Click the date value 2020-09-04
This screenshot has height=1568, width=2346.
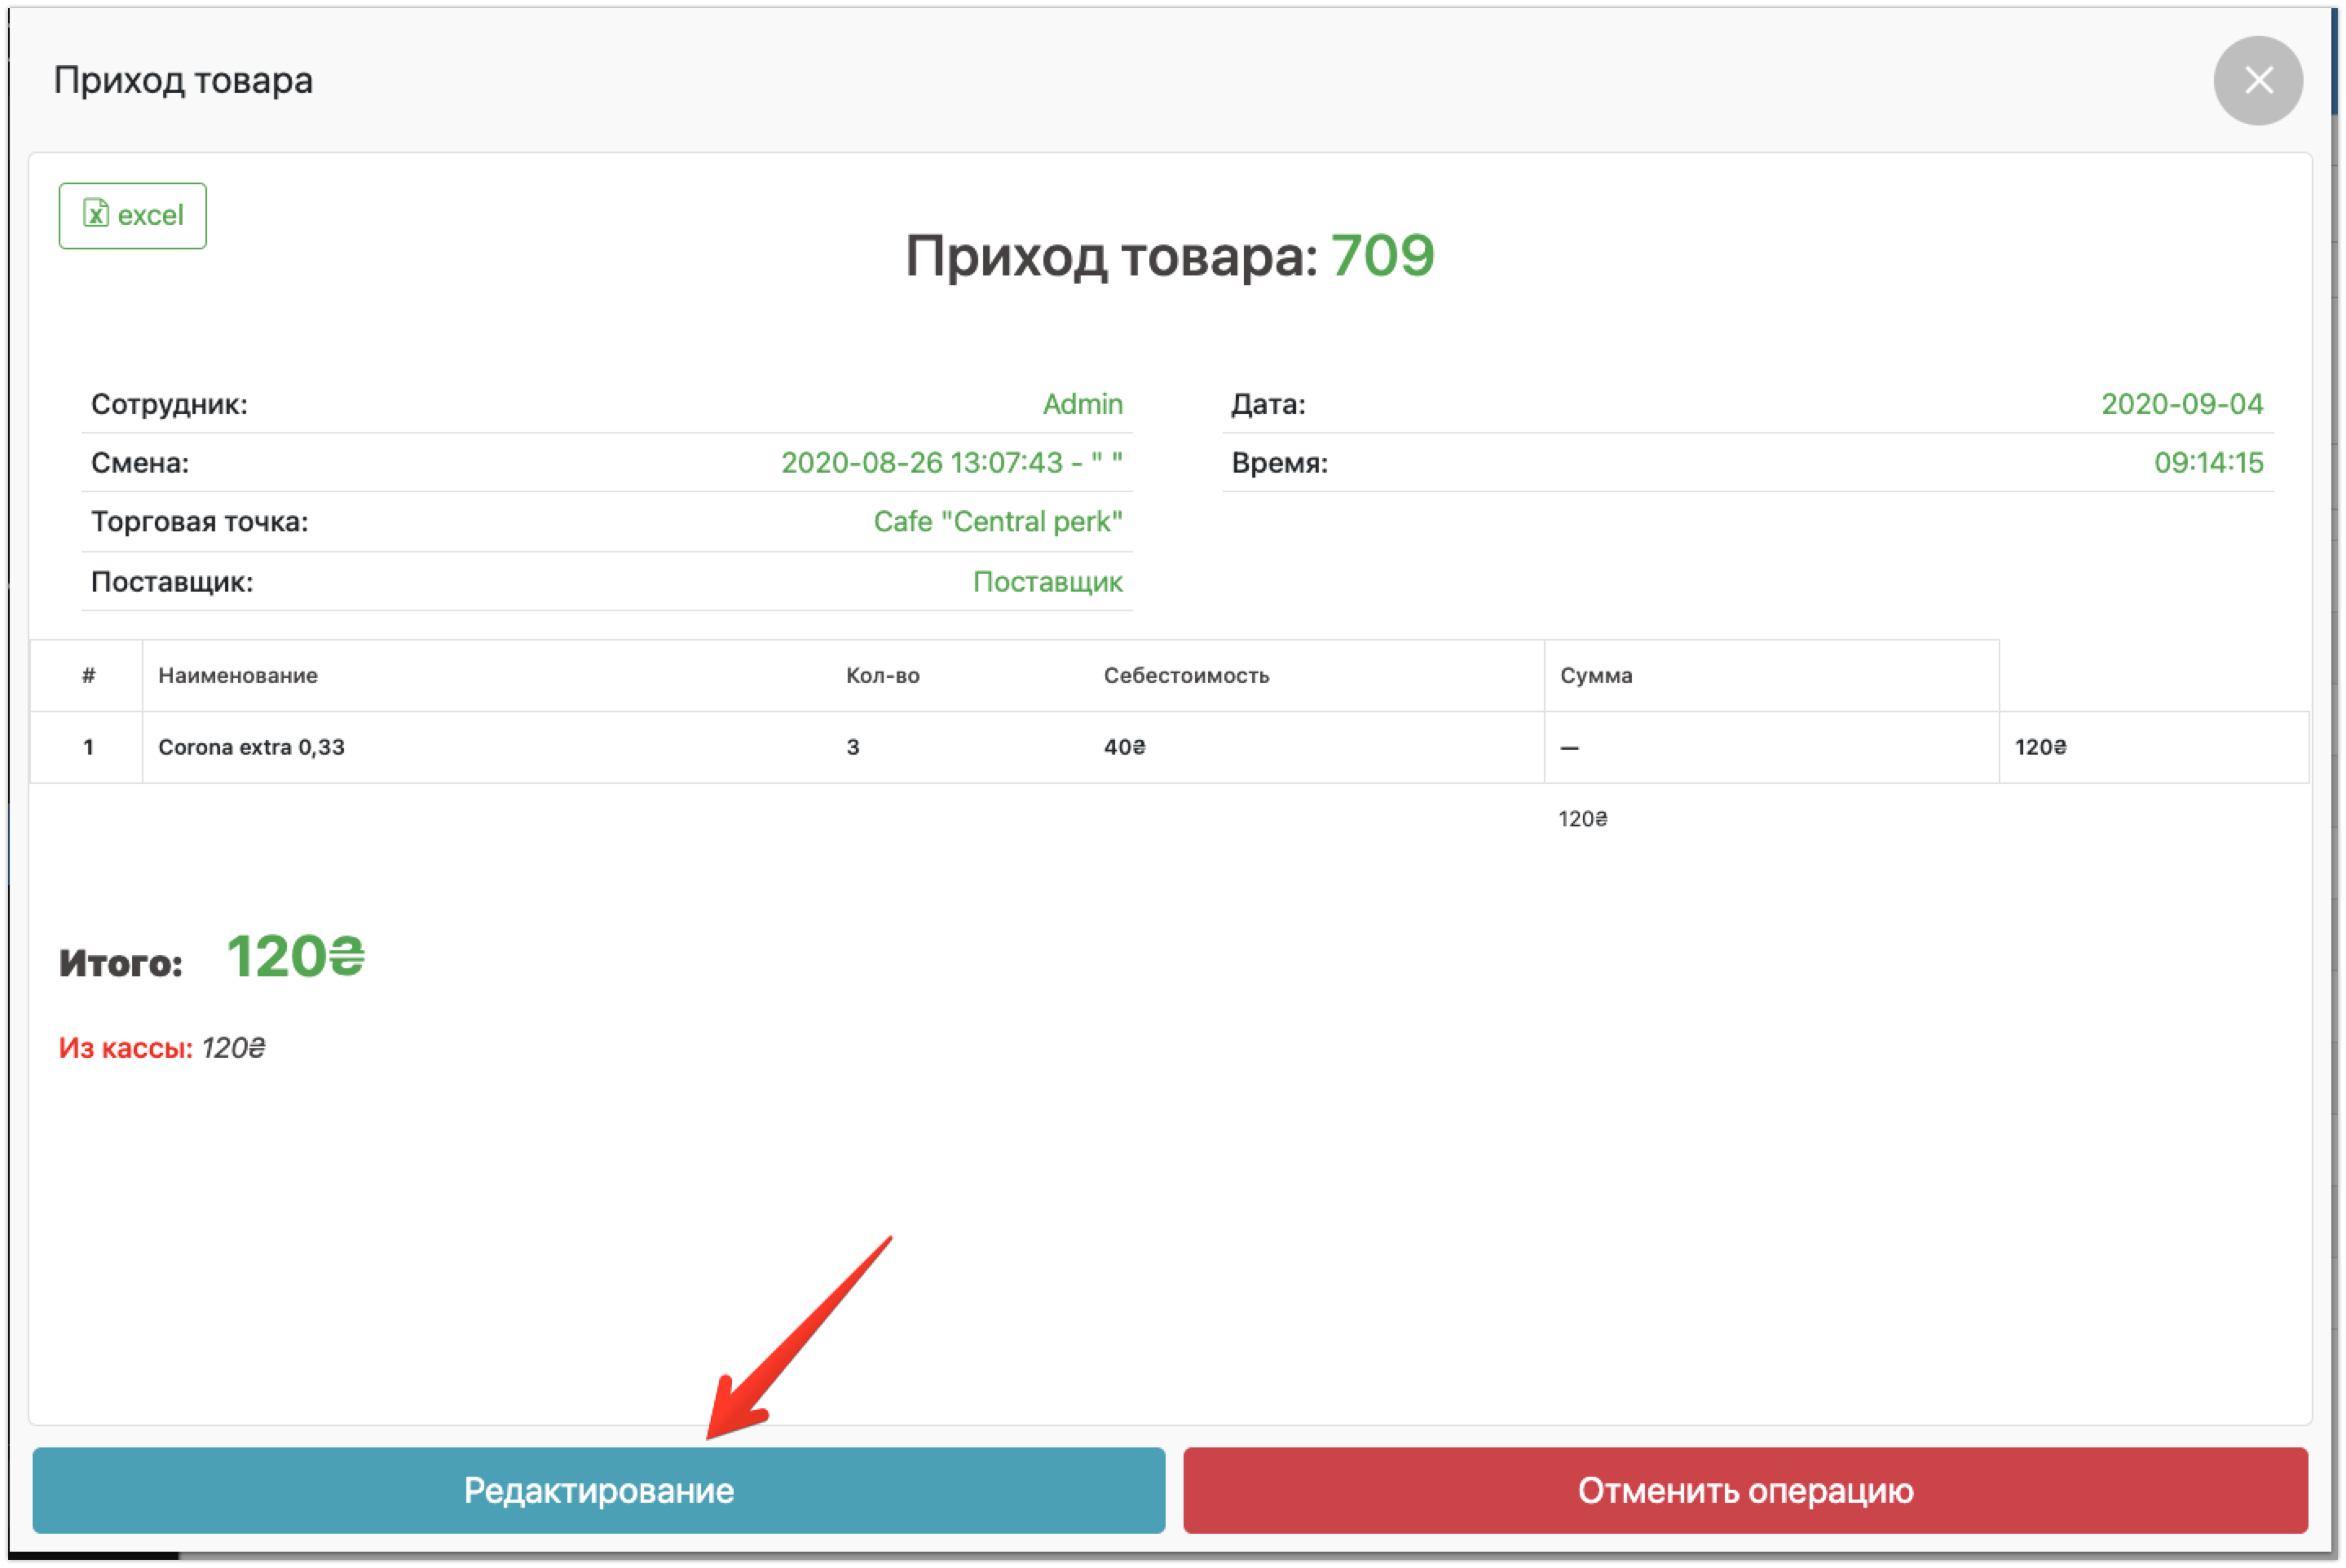coord(2181,404)
